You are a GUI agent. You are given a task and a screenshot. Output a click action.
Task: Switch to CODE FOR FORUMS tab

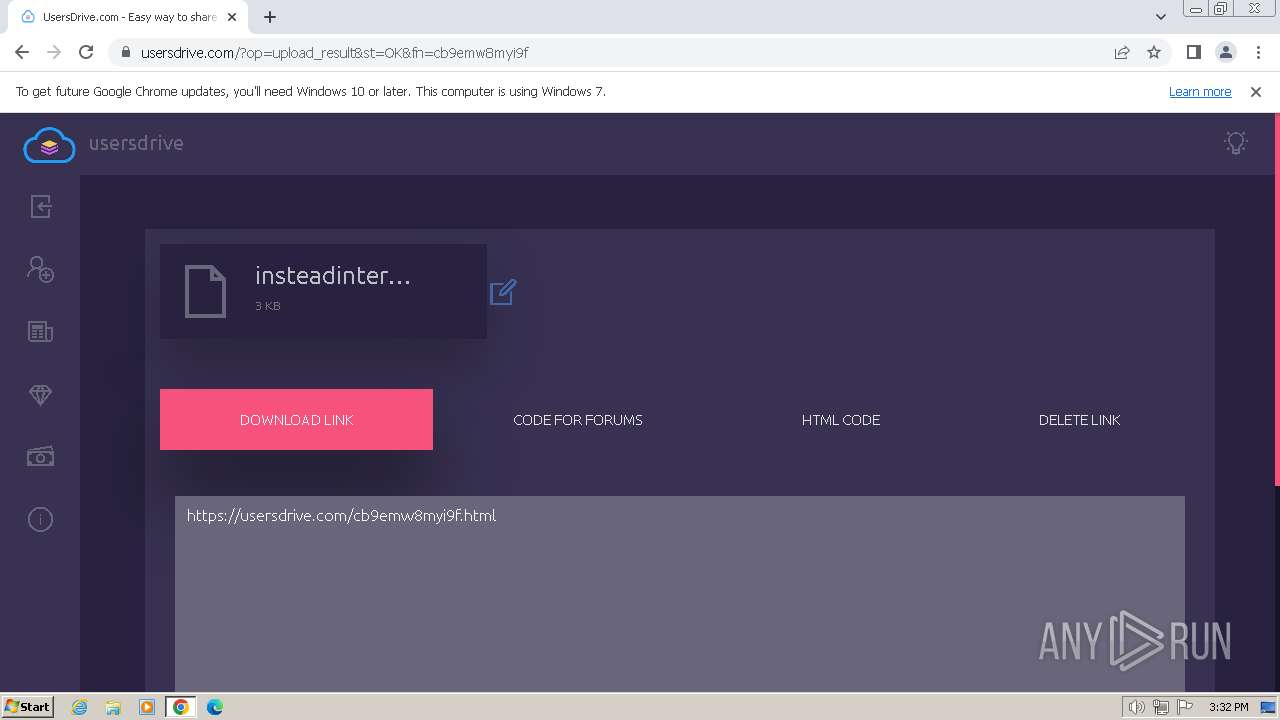(578, 420)
